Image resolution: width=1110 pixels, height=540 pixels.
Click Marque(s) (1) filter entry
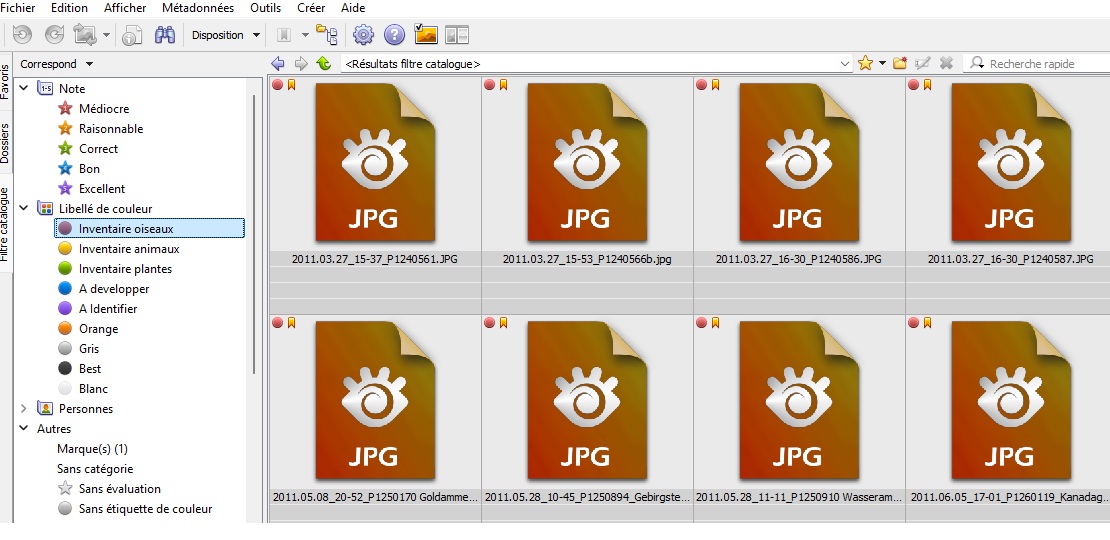coord(92,449)
